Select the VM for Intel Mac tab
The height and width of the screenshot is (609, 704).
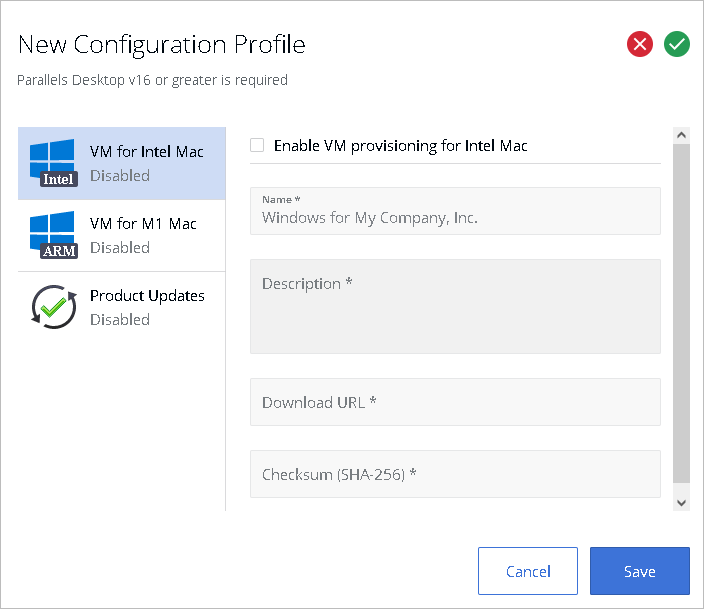122,163
